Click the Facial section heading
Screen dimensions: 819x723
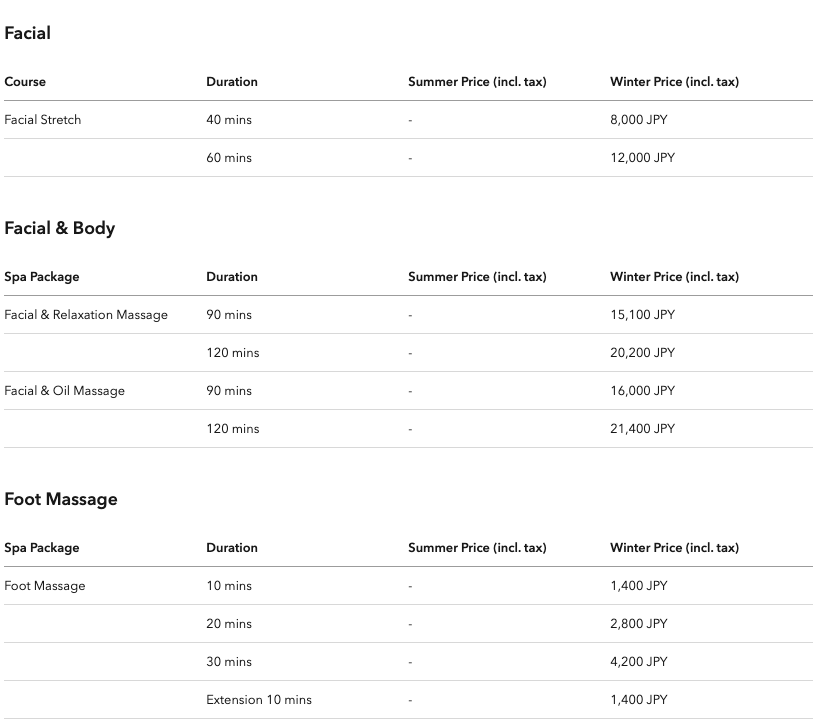pos(28,33)
